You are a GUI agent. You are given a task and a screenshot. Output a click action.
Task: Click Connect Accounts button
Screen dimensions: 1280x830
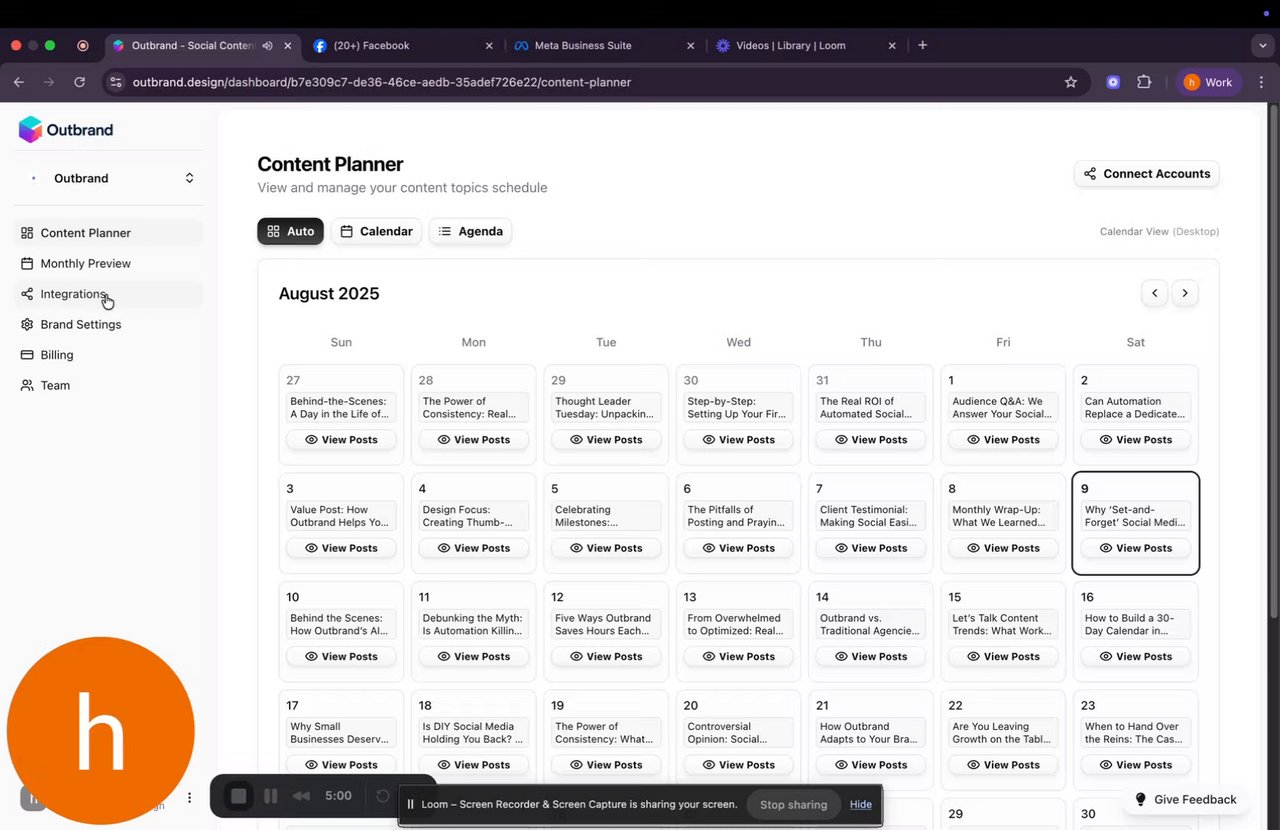tap(1147, 174)
